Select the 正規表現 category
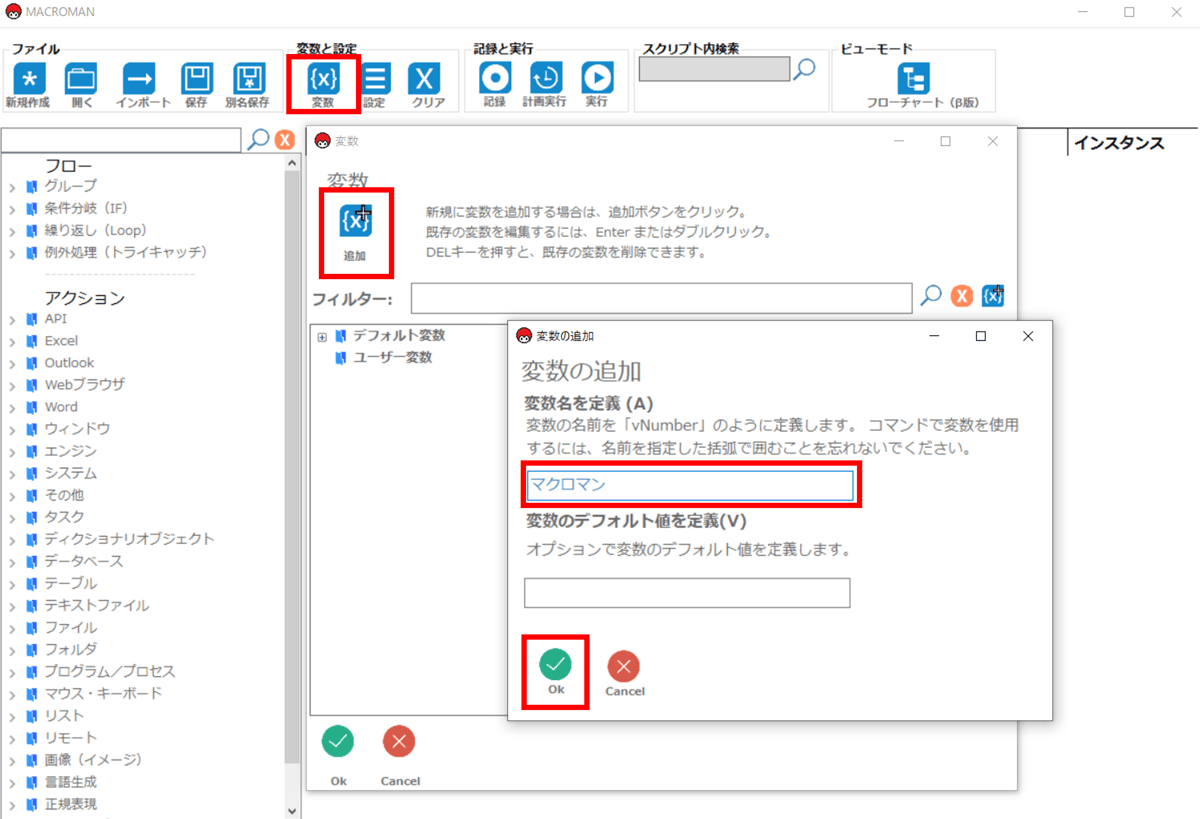This screenshot has width=1200, height=819. [x=70, y=803]
